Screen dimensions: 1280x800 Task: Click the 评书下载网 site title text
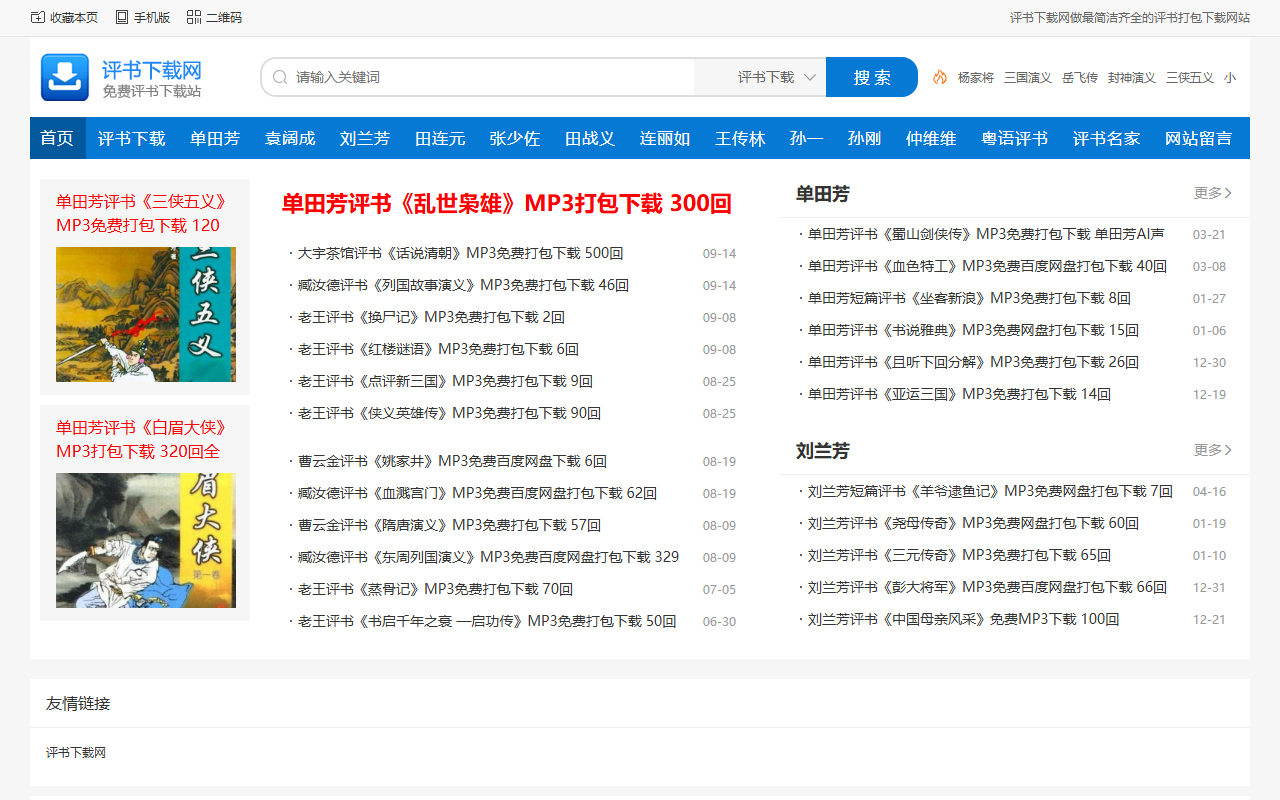[x=152, y=70]
